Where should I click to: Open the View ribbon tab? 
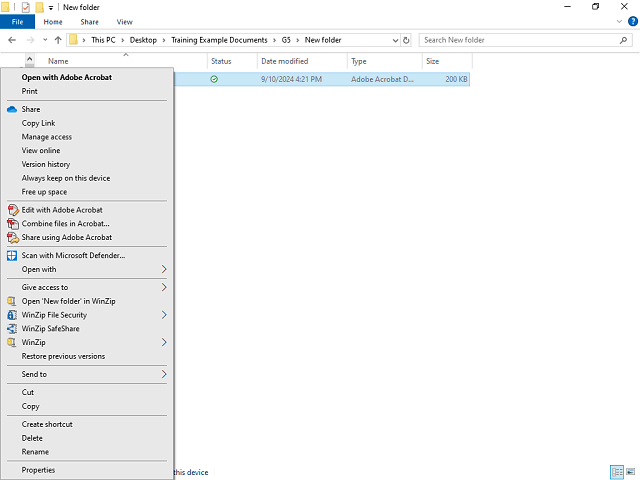click(124, 21)
